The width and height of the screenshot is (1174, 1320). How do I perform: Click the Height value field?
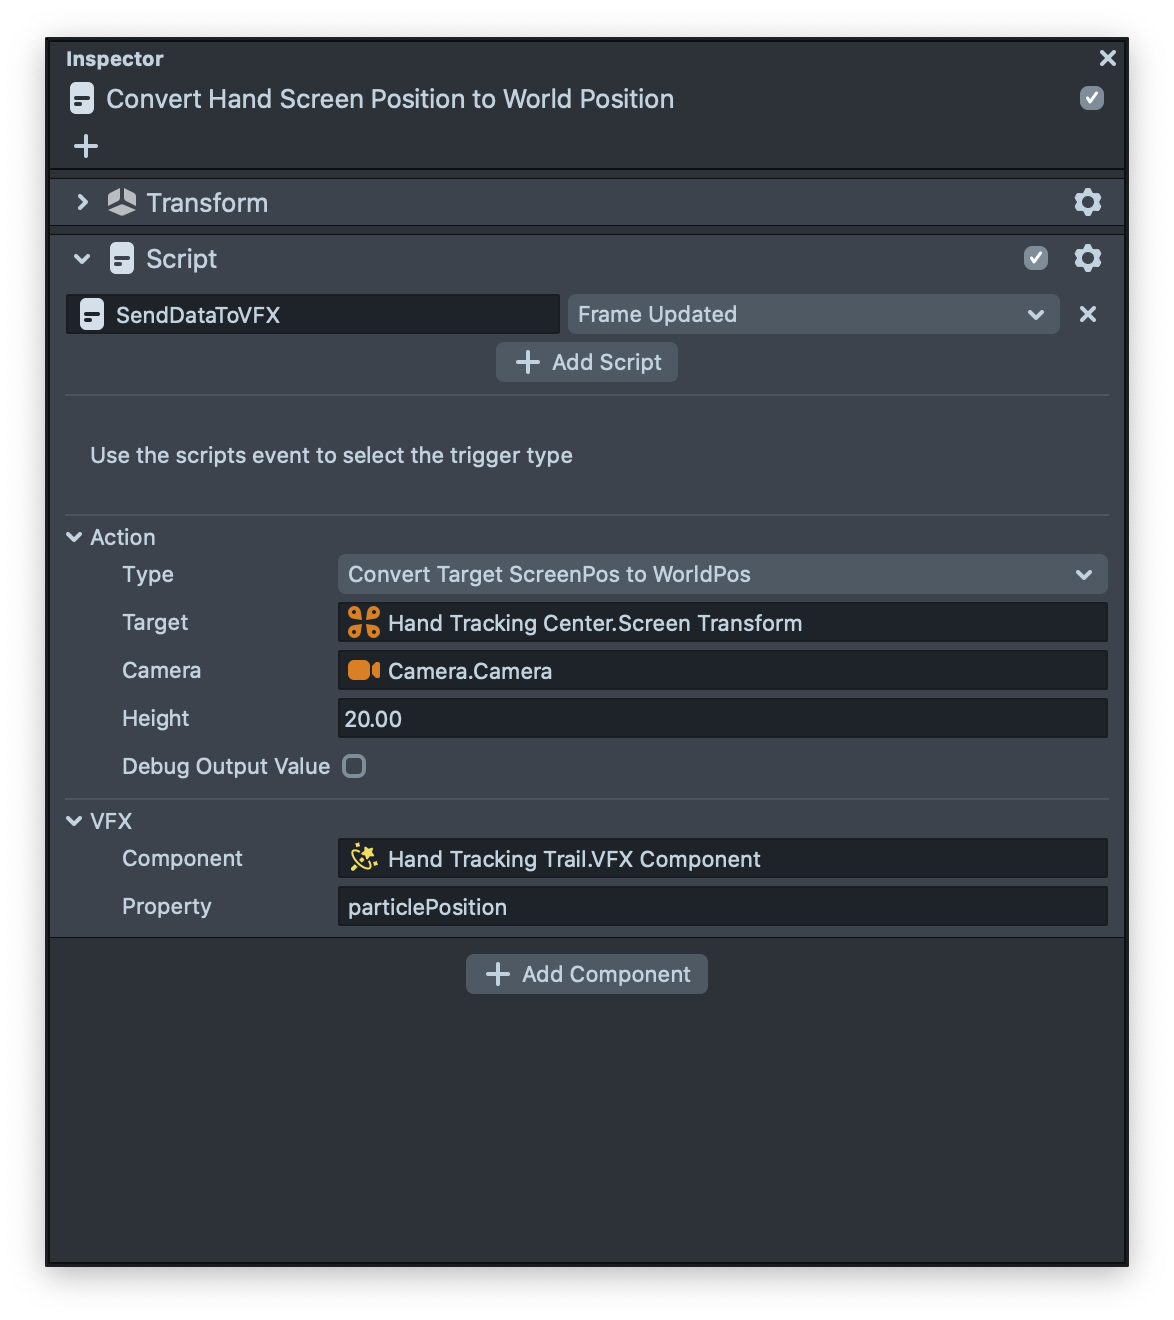(x=722, y=718)
